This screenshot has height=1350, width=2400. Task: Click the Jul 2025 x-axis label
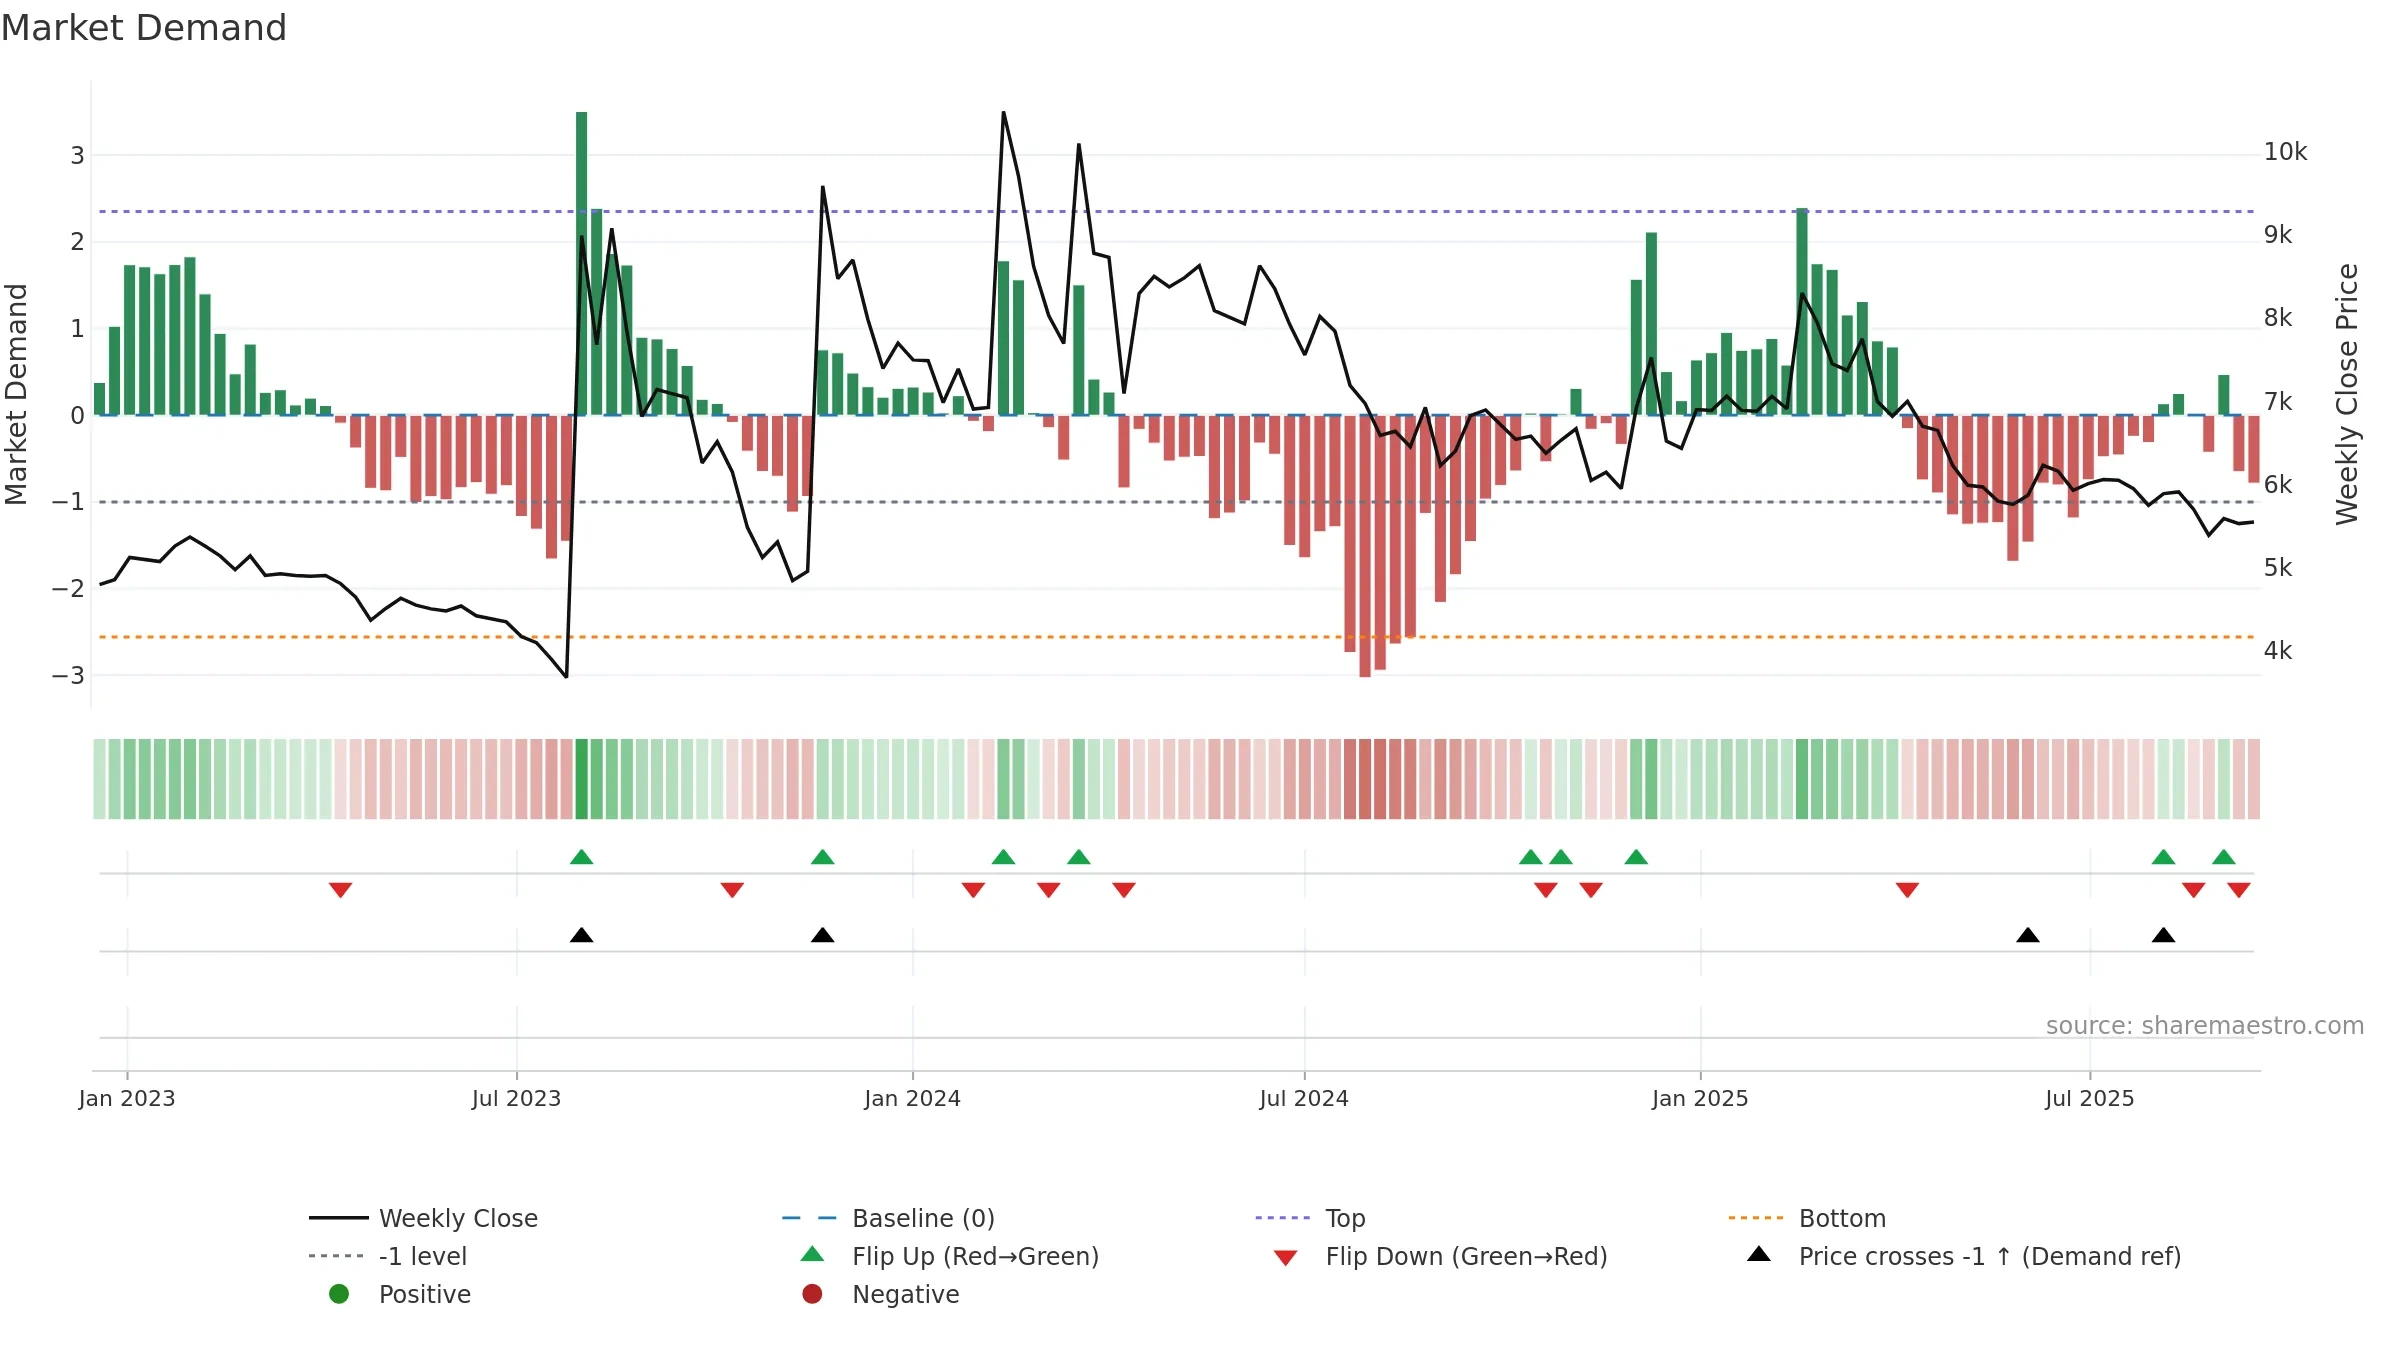pyautogui.click(x=2090, y=1098)
